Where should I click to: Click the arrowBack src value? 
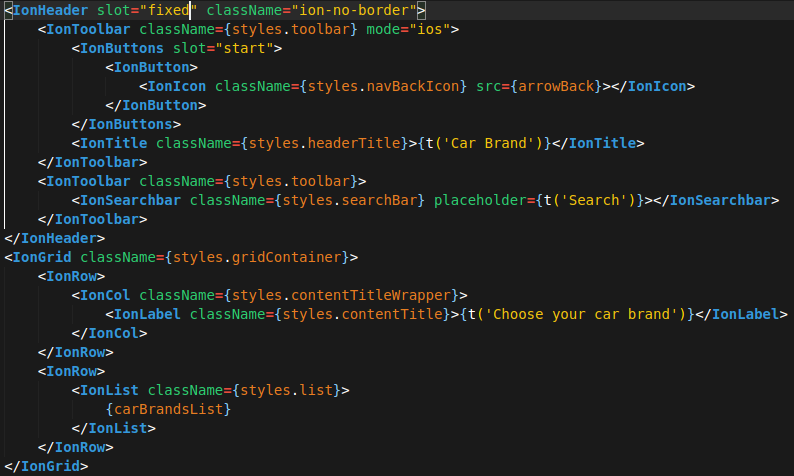click(556, 86)
